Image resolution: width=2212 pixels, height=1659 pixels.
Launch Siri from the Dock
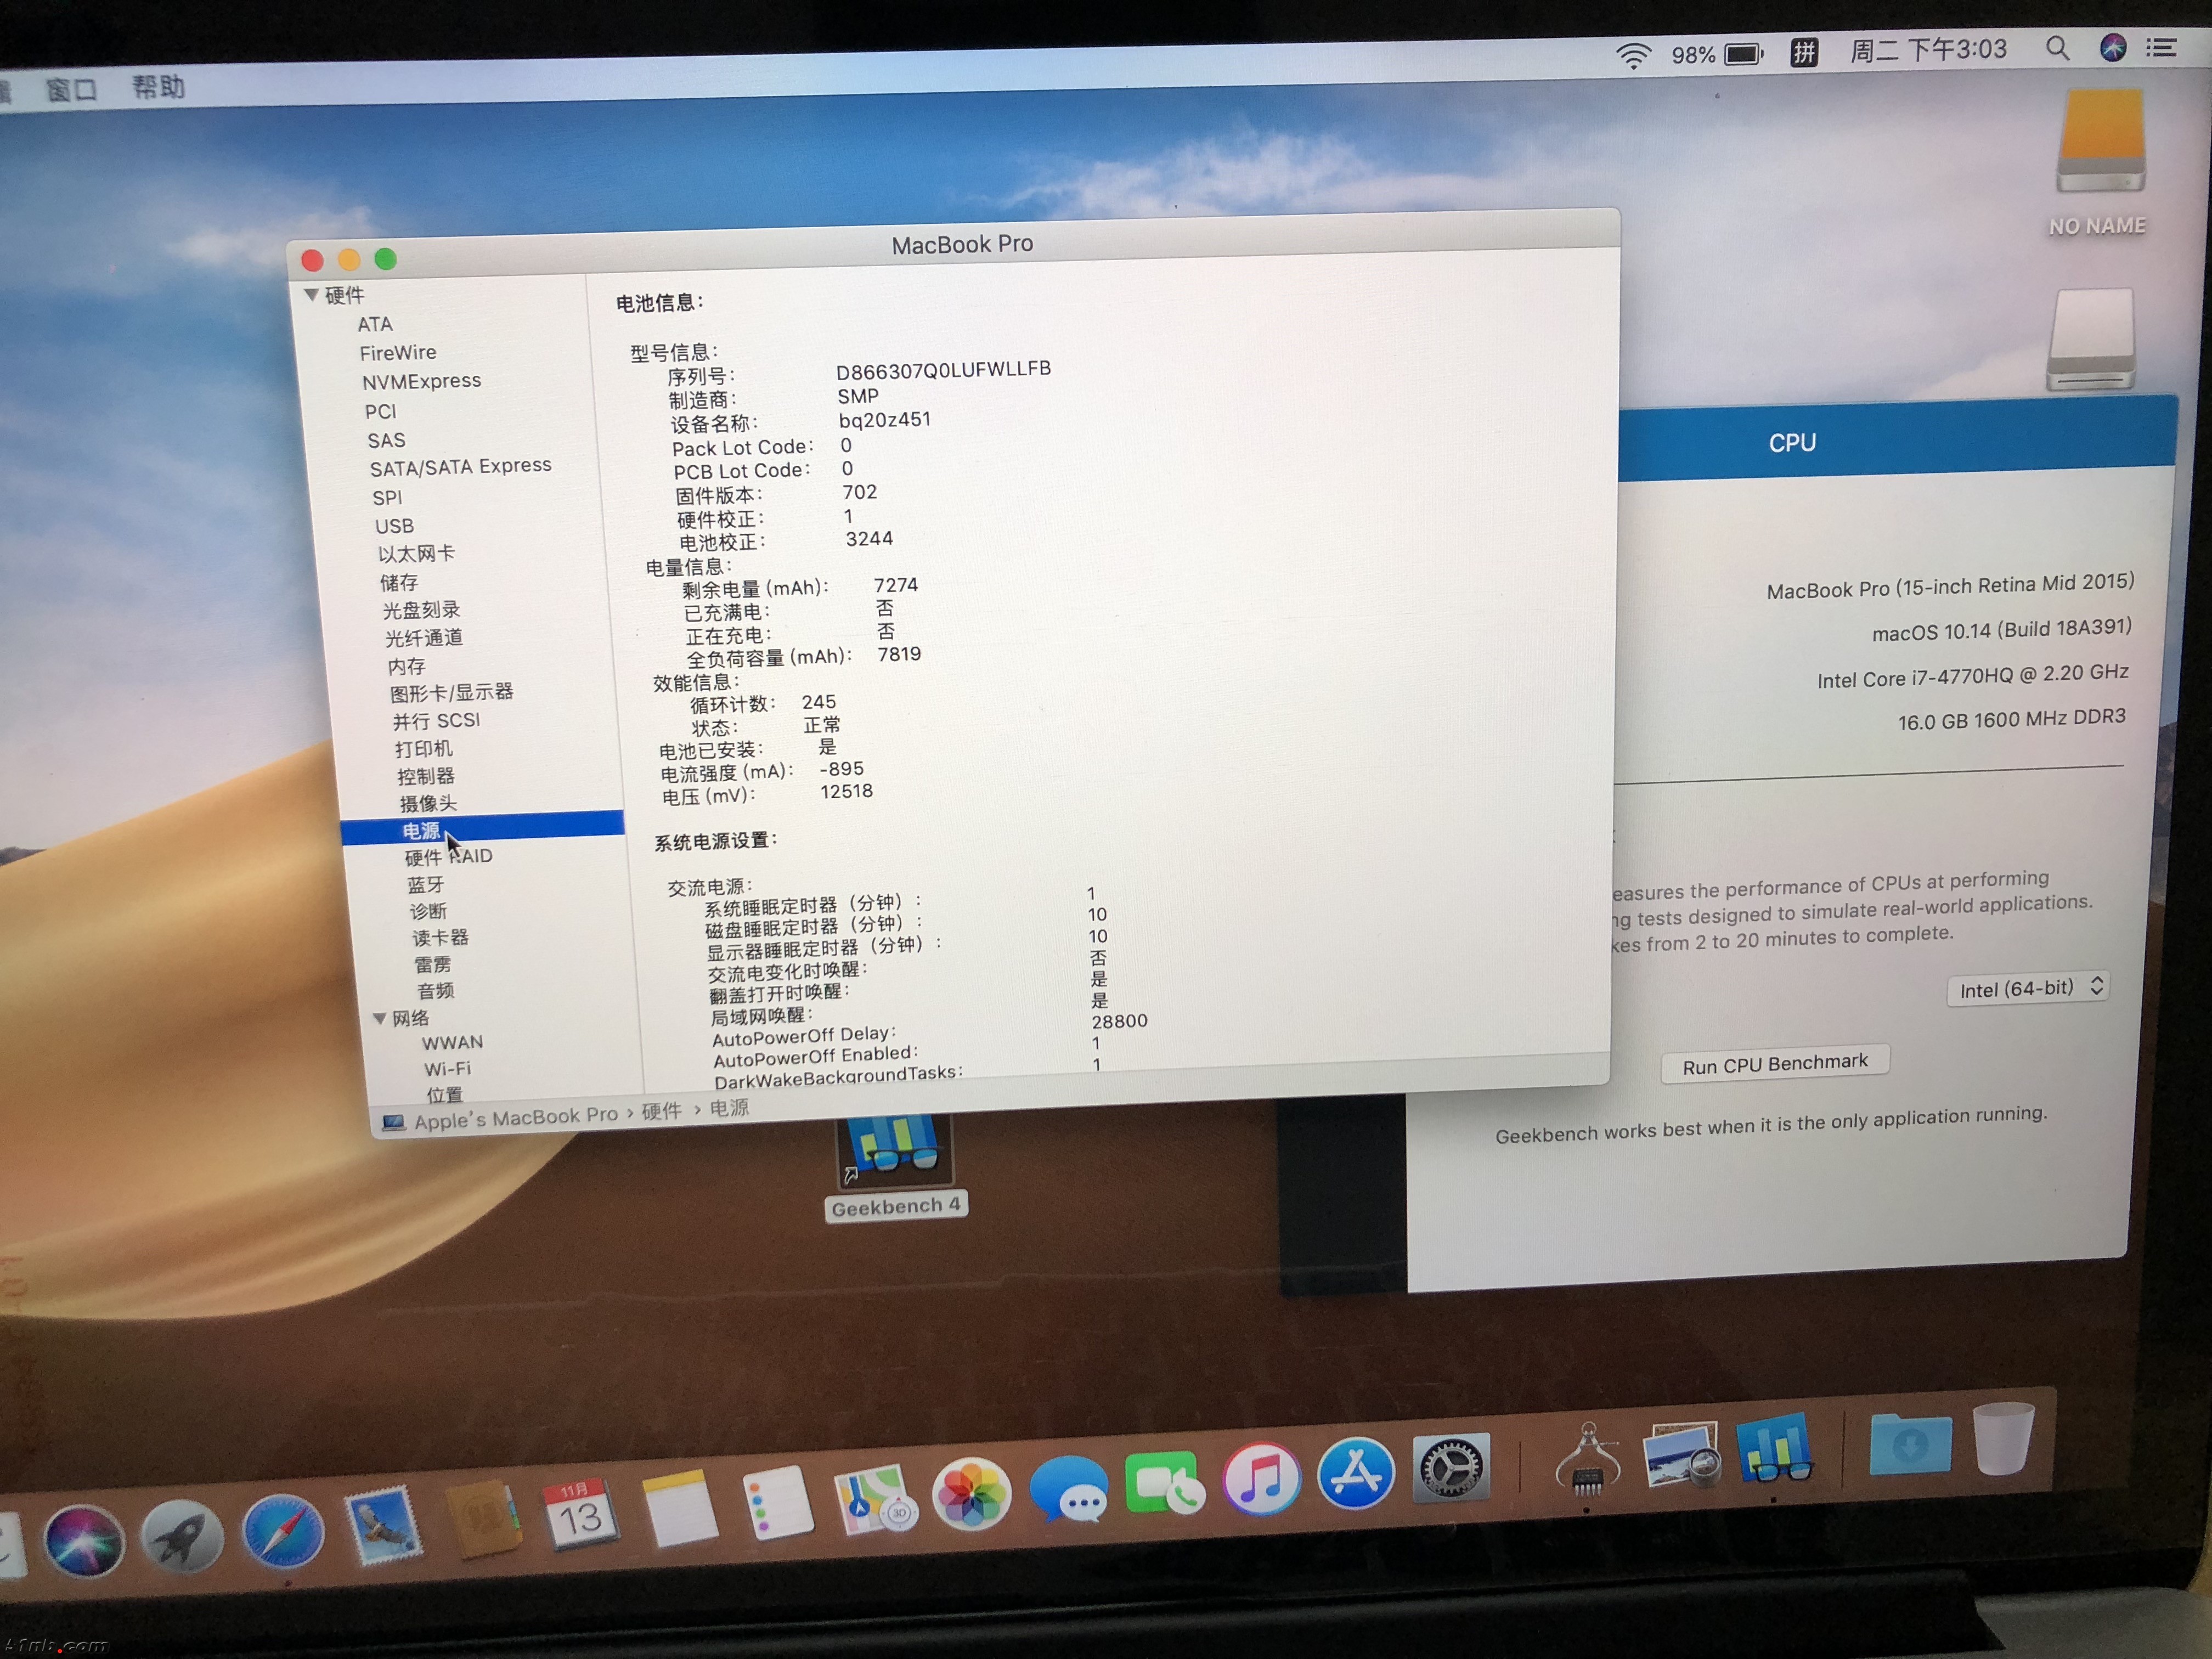tap(84, 1541)
